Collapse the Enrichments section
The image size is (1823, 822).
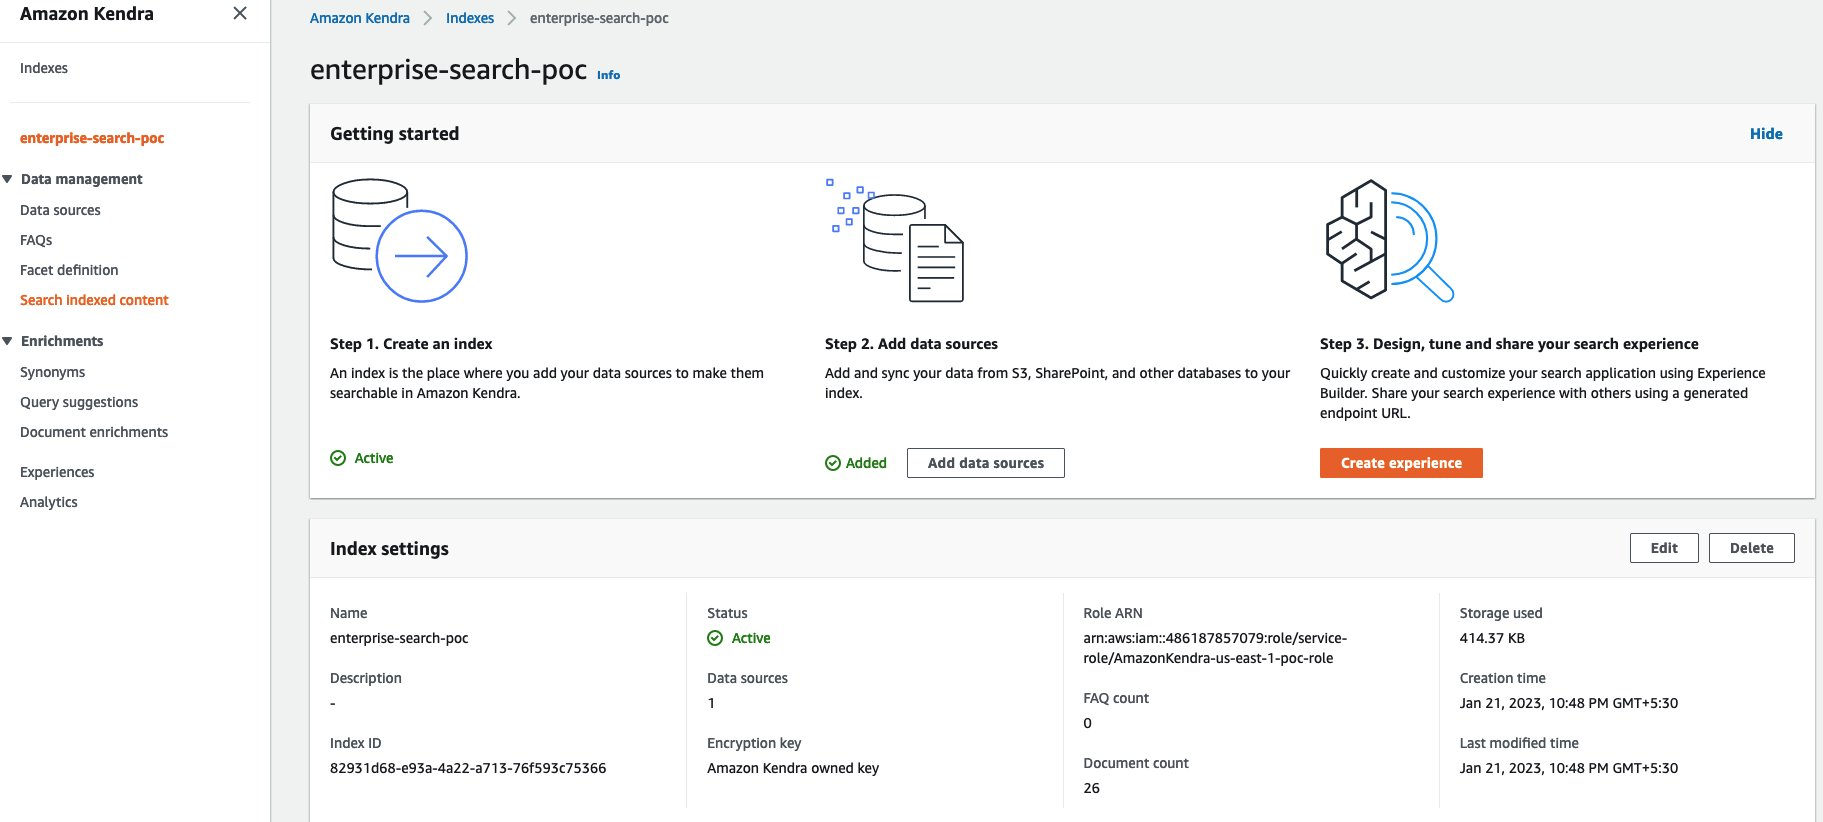[8, 341]
